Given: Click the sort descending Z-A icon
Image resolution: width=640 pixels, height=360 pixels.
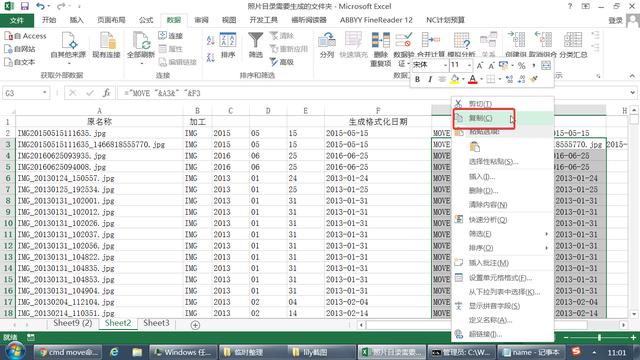Looking at the screenshot, I should click(x=211, y=58).
